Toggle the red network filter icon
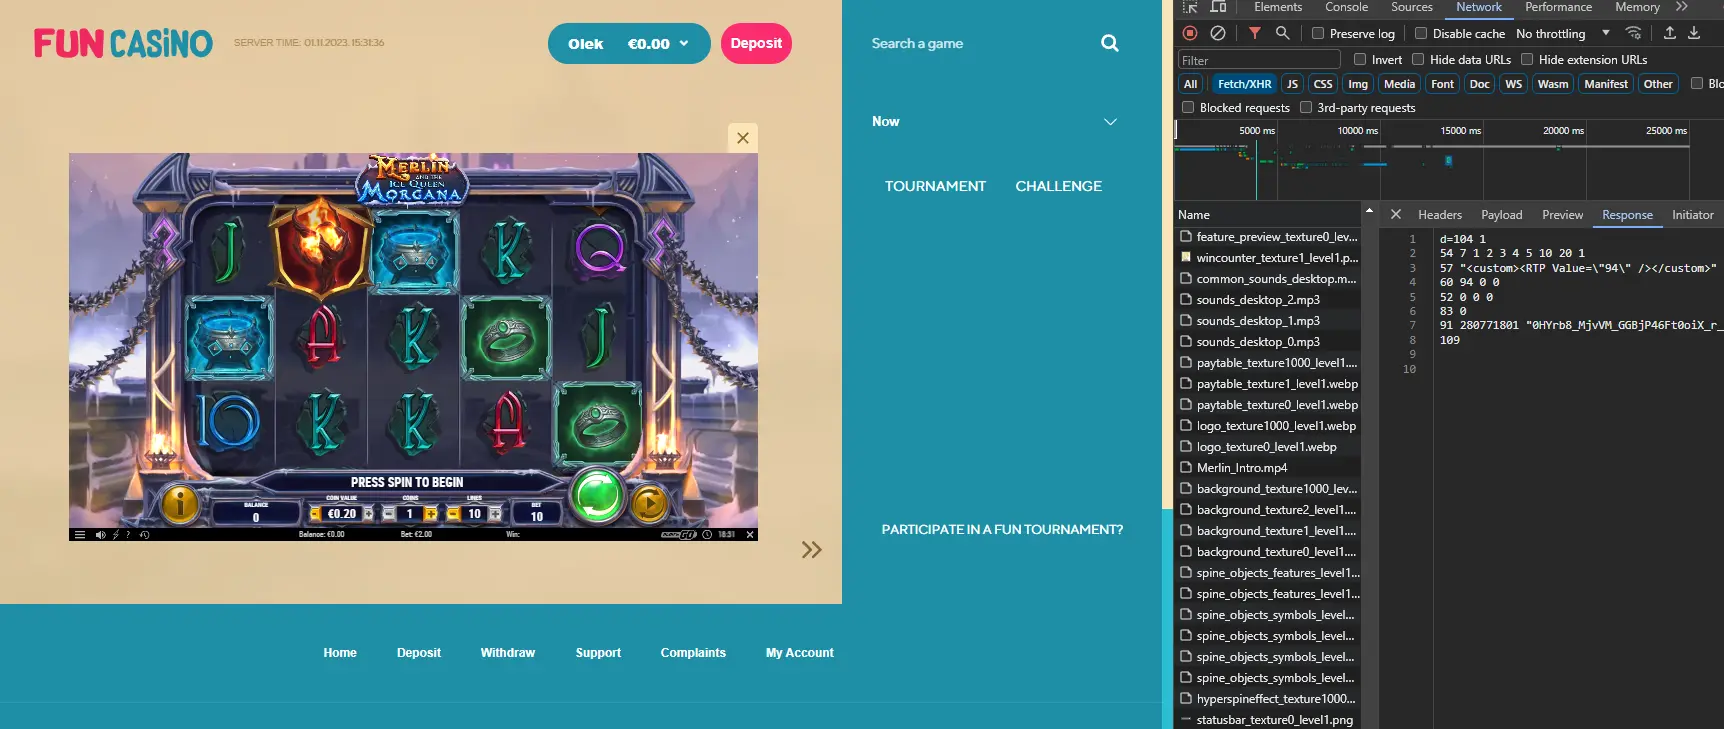 (x=1254, y=33)
